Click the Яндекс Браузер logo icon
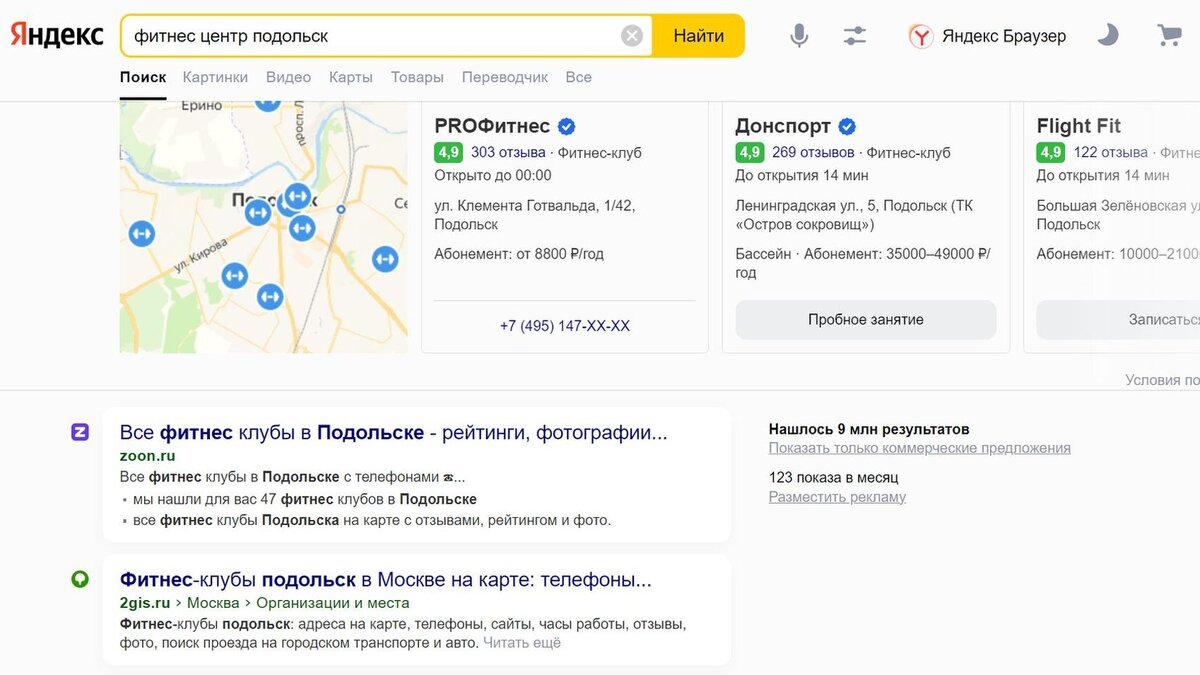 921,36
